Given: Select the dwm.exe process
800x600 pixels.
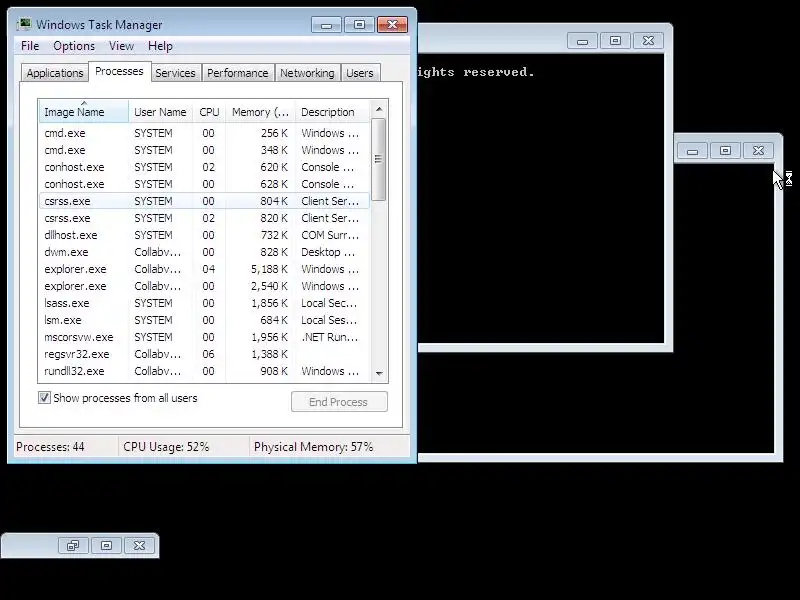Looking at the screenshot, I should click(x=204, y=252).
